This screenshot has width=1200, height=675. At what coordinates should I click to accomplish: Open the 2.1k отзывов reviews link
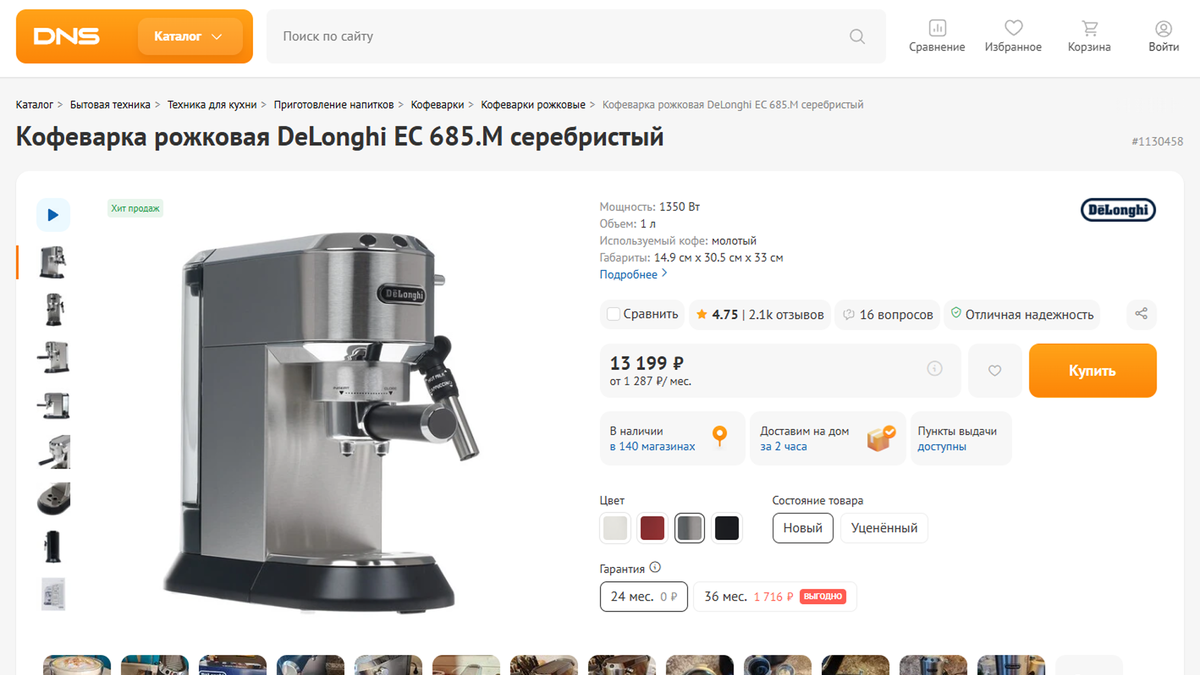tap(786, 314)
